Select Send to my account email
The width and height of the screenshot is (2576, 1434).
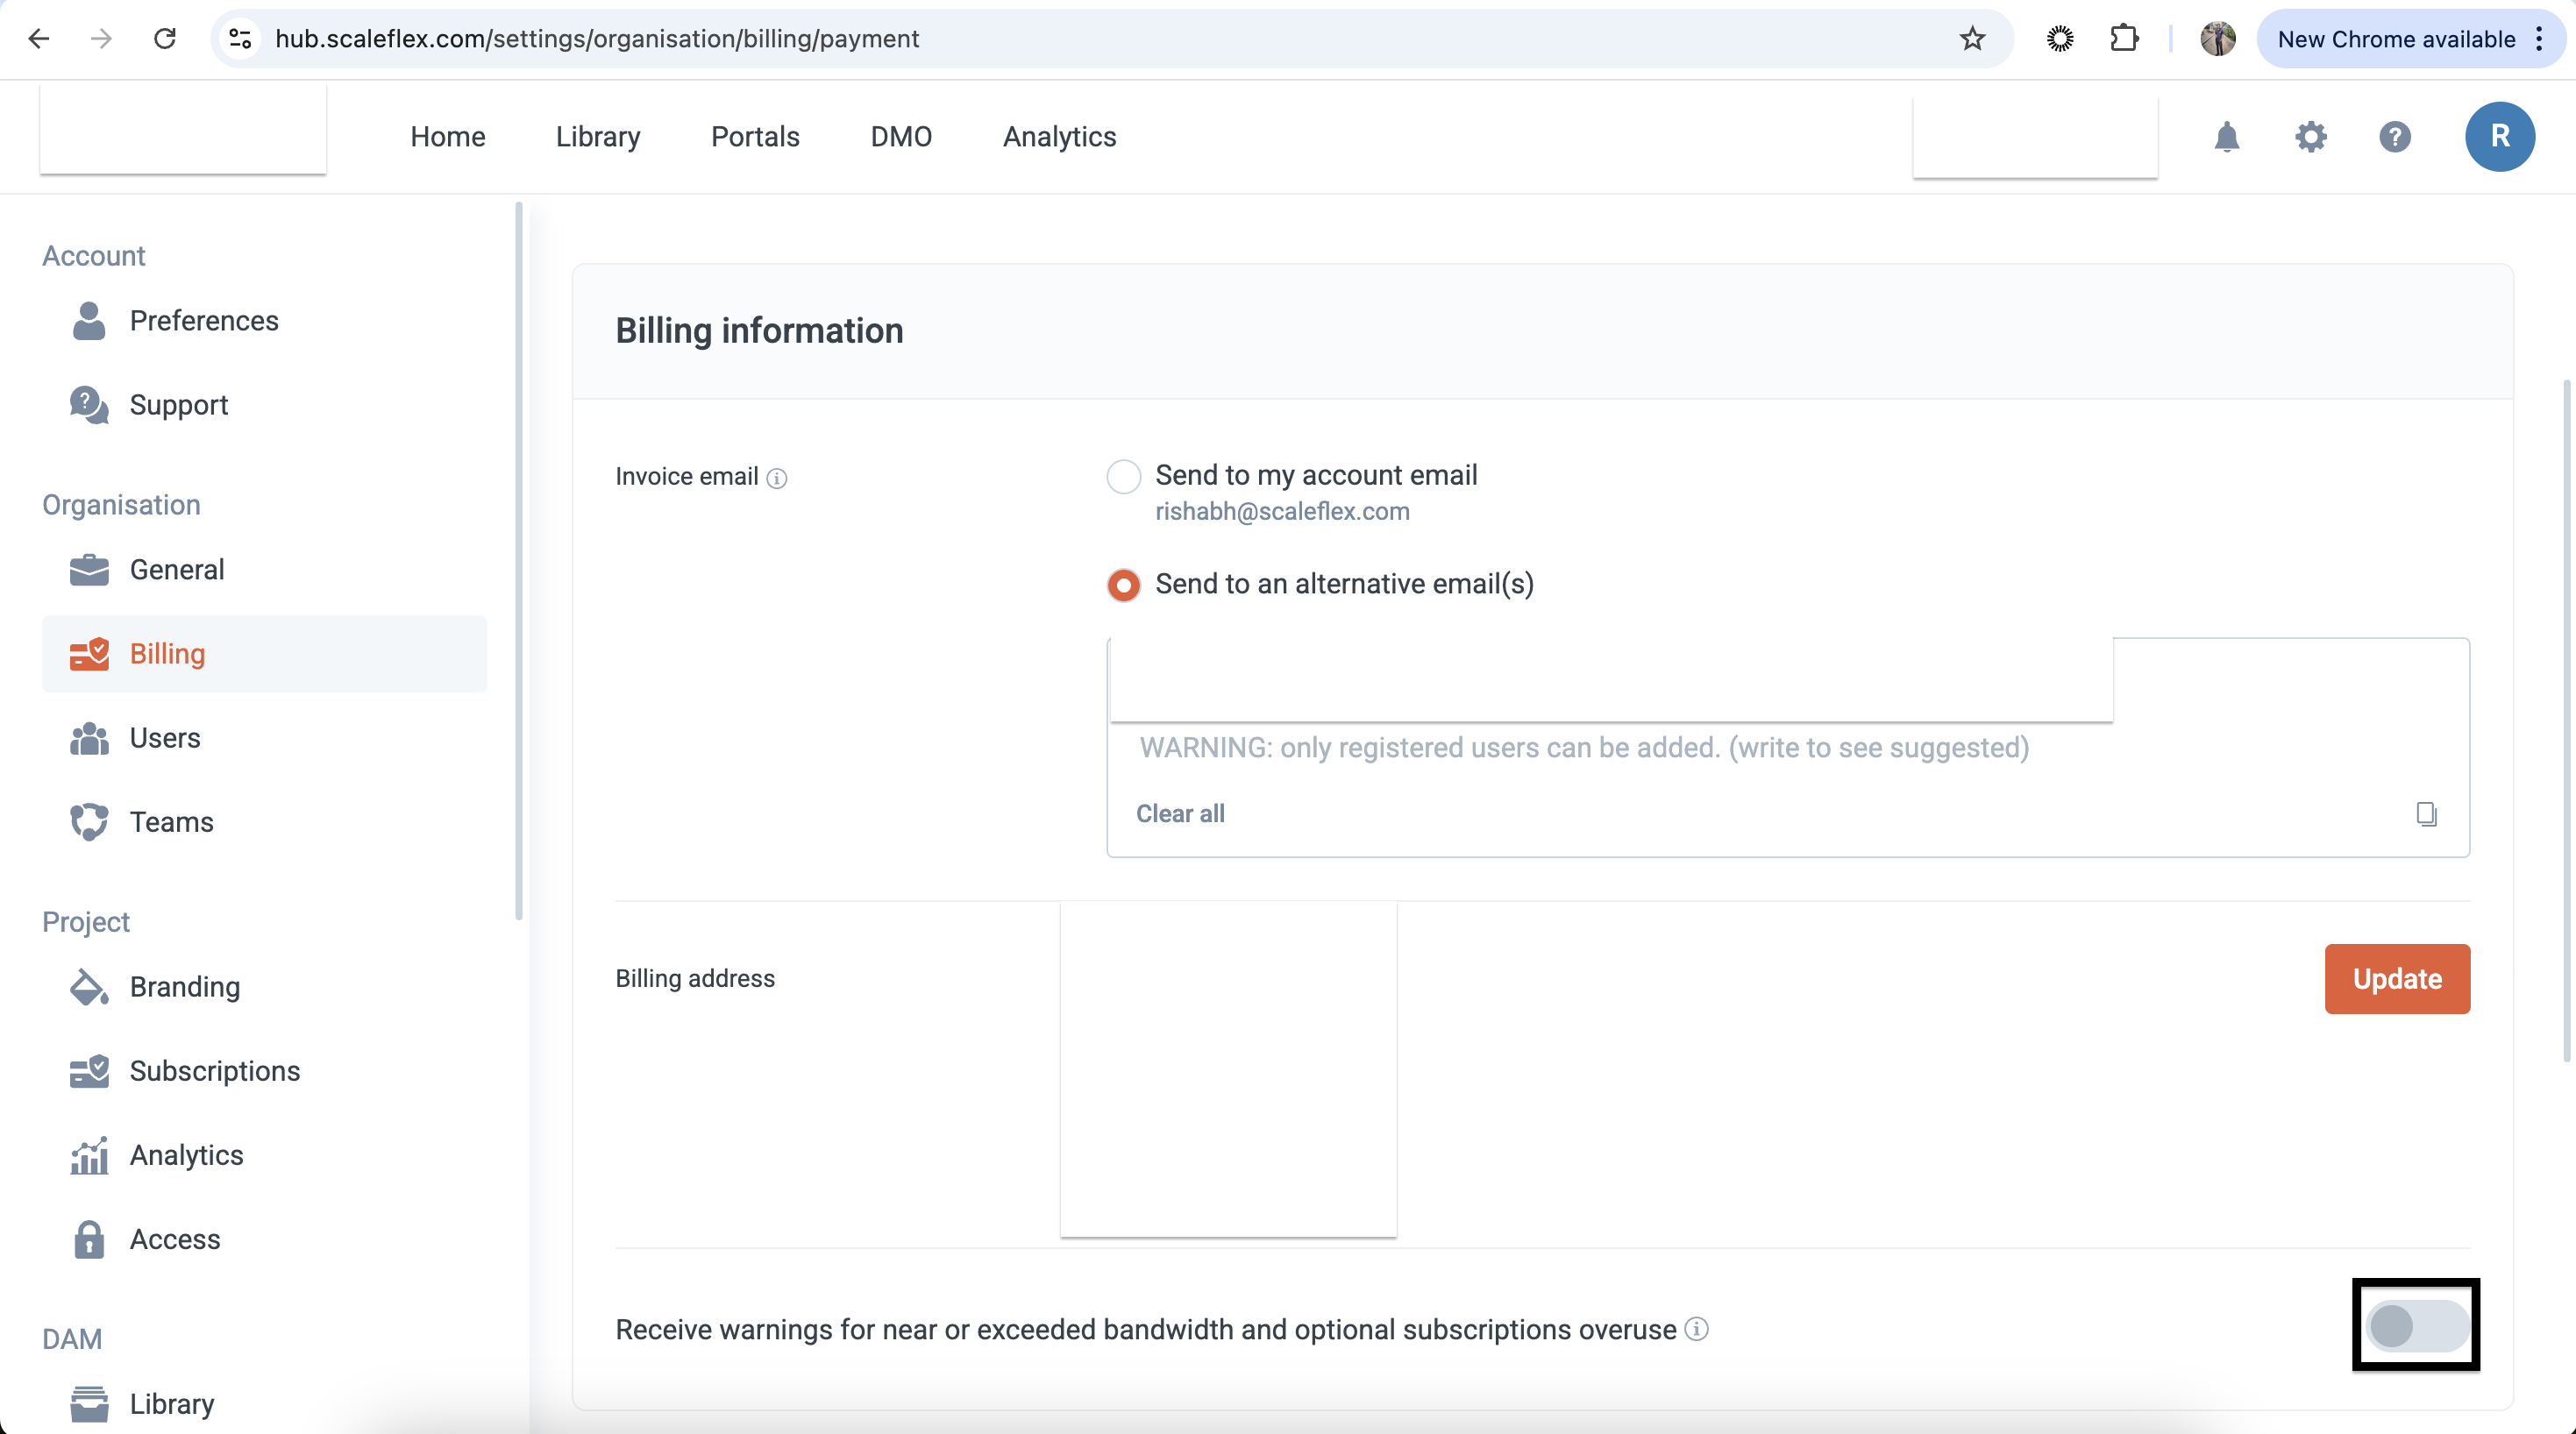pyautogui.click(x=1123, y=477)
